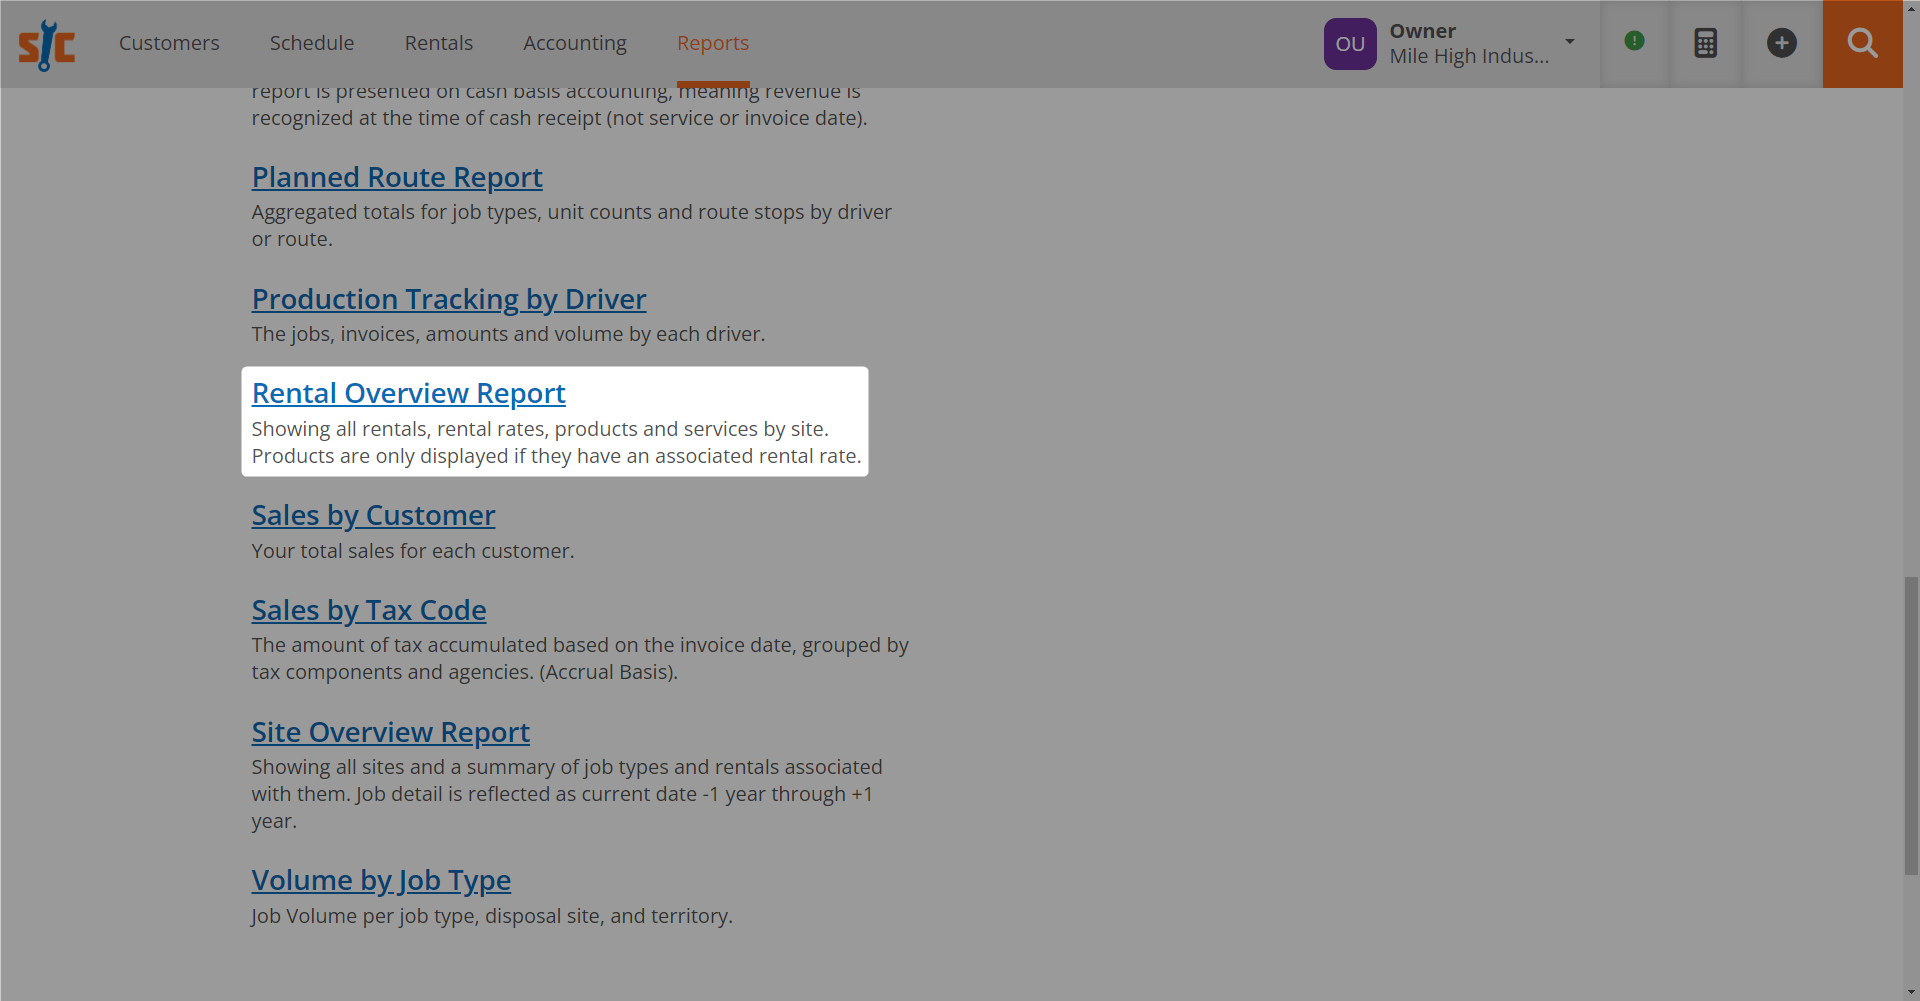Open the Planned Route Report link

point(397,177)
